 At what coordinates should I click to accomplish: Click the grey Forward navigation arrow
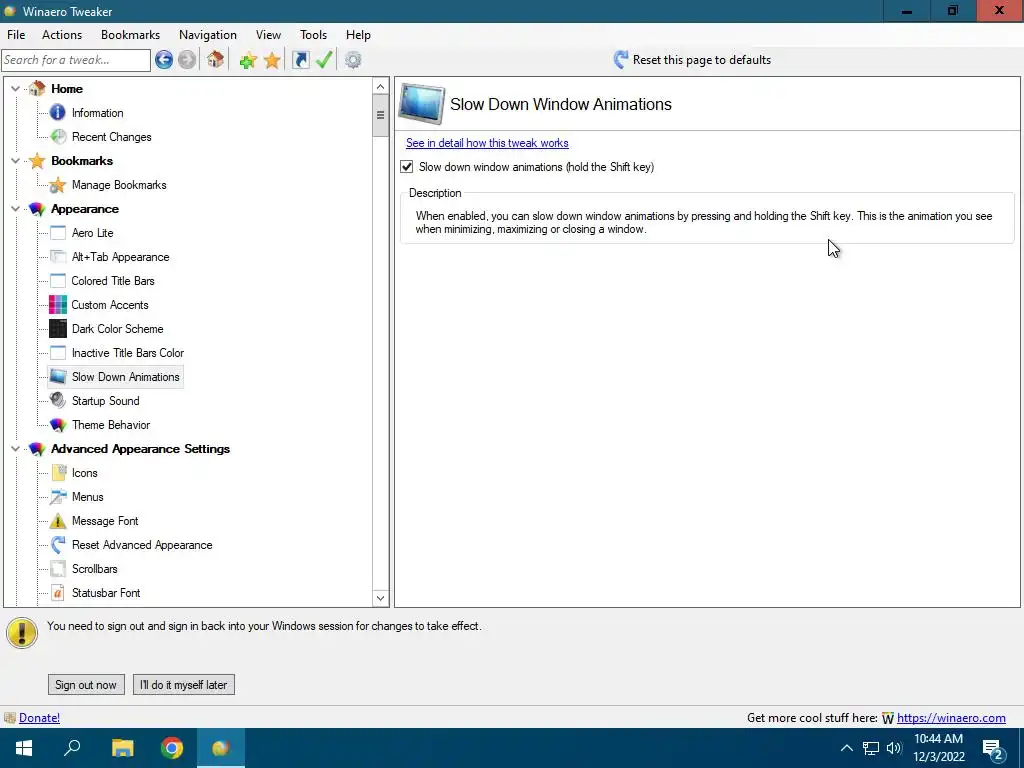click(x=187, y=60)
